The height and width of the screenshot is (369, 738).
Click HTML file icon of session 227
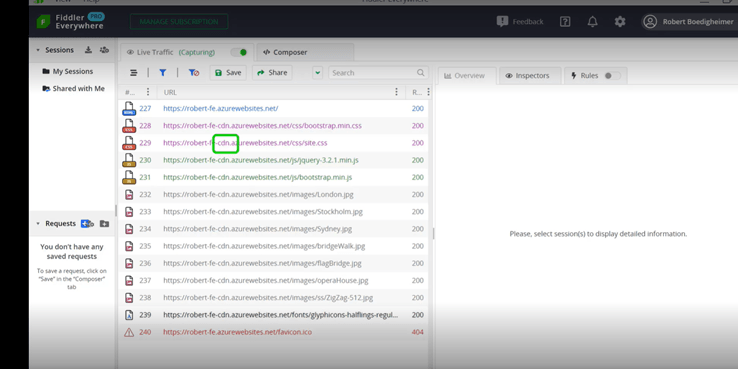129,109
